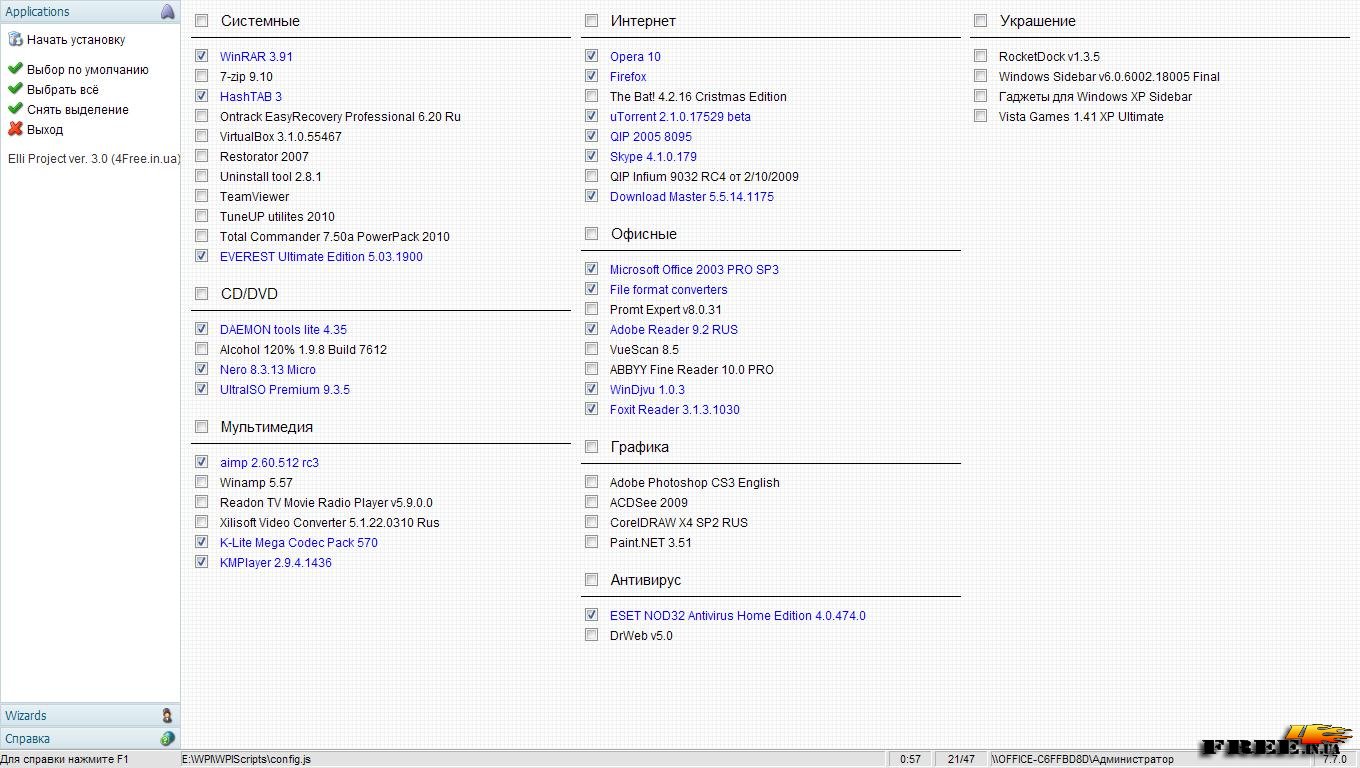1360x768 pixels.
Task: Uncheck Microsoft Office 2003 PRO SP3
Action: click(x=592, y=269)
